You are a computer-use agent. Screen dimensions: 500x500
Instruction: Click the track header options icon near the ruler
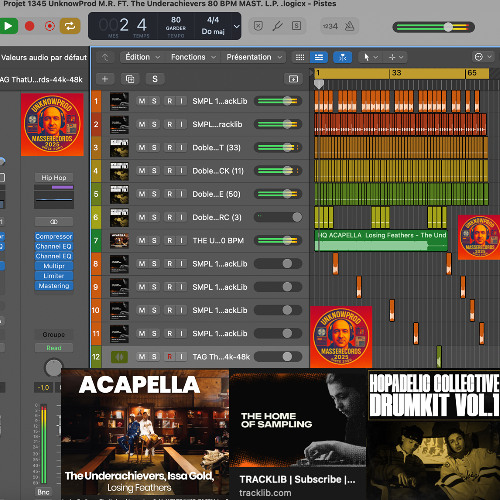click(293, 79)
